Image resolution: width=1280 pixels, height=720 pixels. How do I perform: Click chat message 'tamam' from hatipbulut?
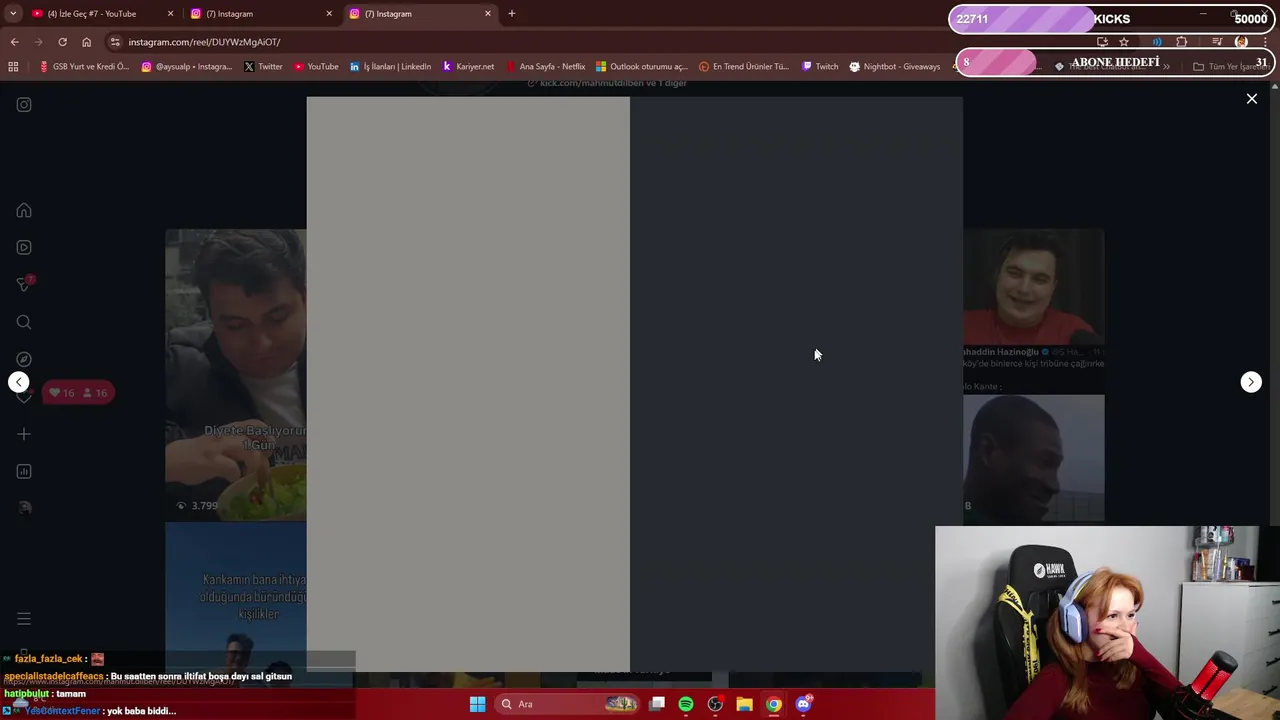click(x=70, y=694)
